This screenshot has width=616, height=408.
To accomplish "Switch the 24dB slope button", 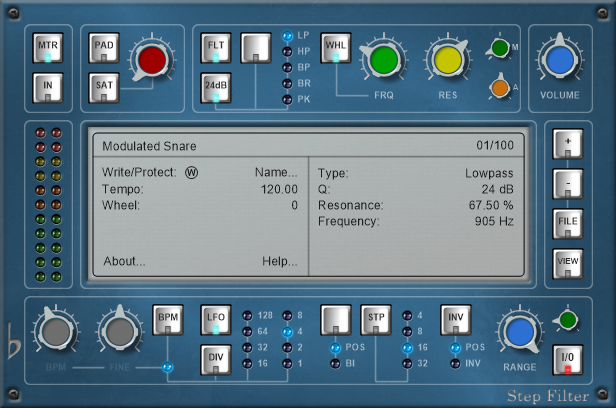I will pyautogui.click(x=216, y=88).
